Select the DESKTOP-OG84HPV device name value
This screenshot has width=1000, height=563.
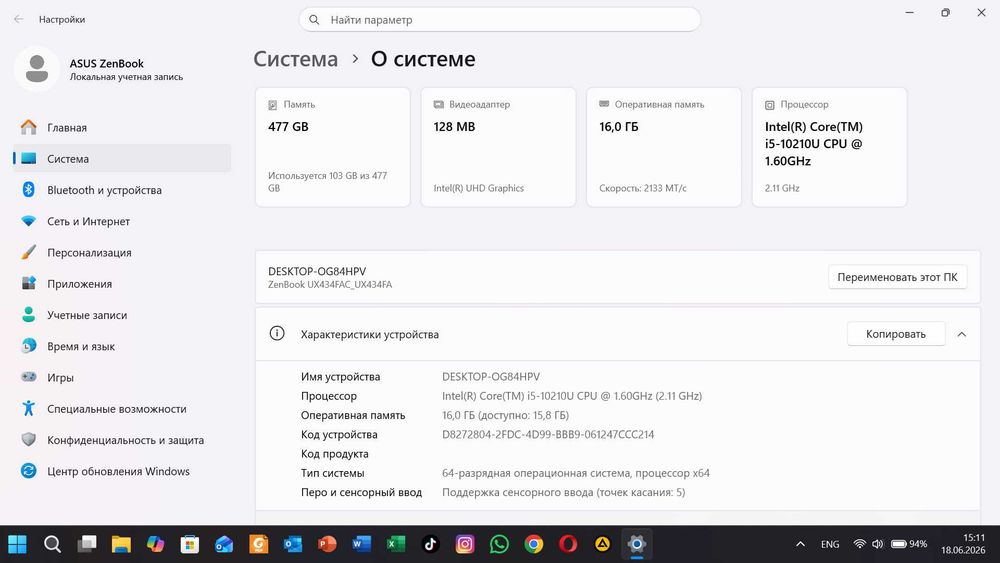click(491, 377)
